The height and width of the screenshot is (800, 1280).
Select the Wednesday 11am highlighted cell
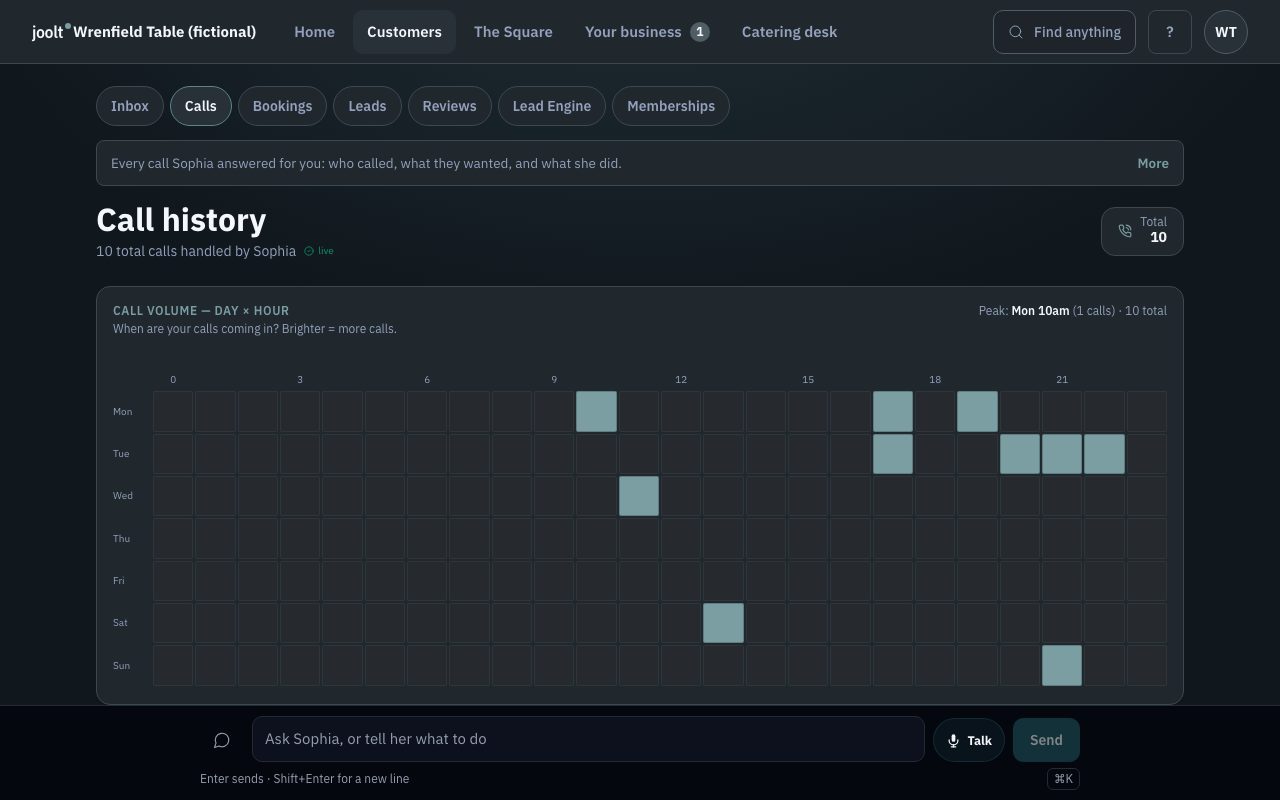click(x=639, y=496)
